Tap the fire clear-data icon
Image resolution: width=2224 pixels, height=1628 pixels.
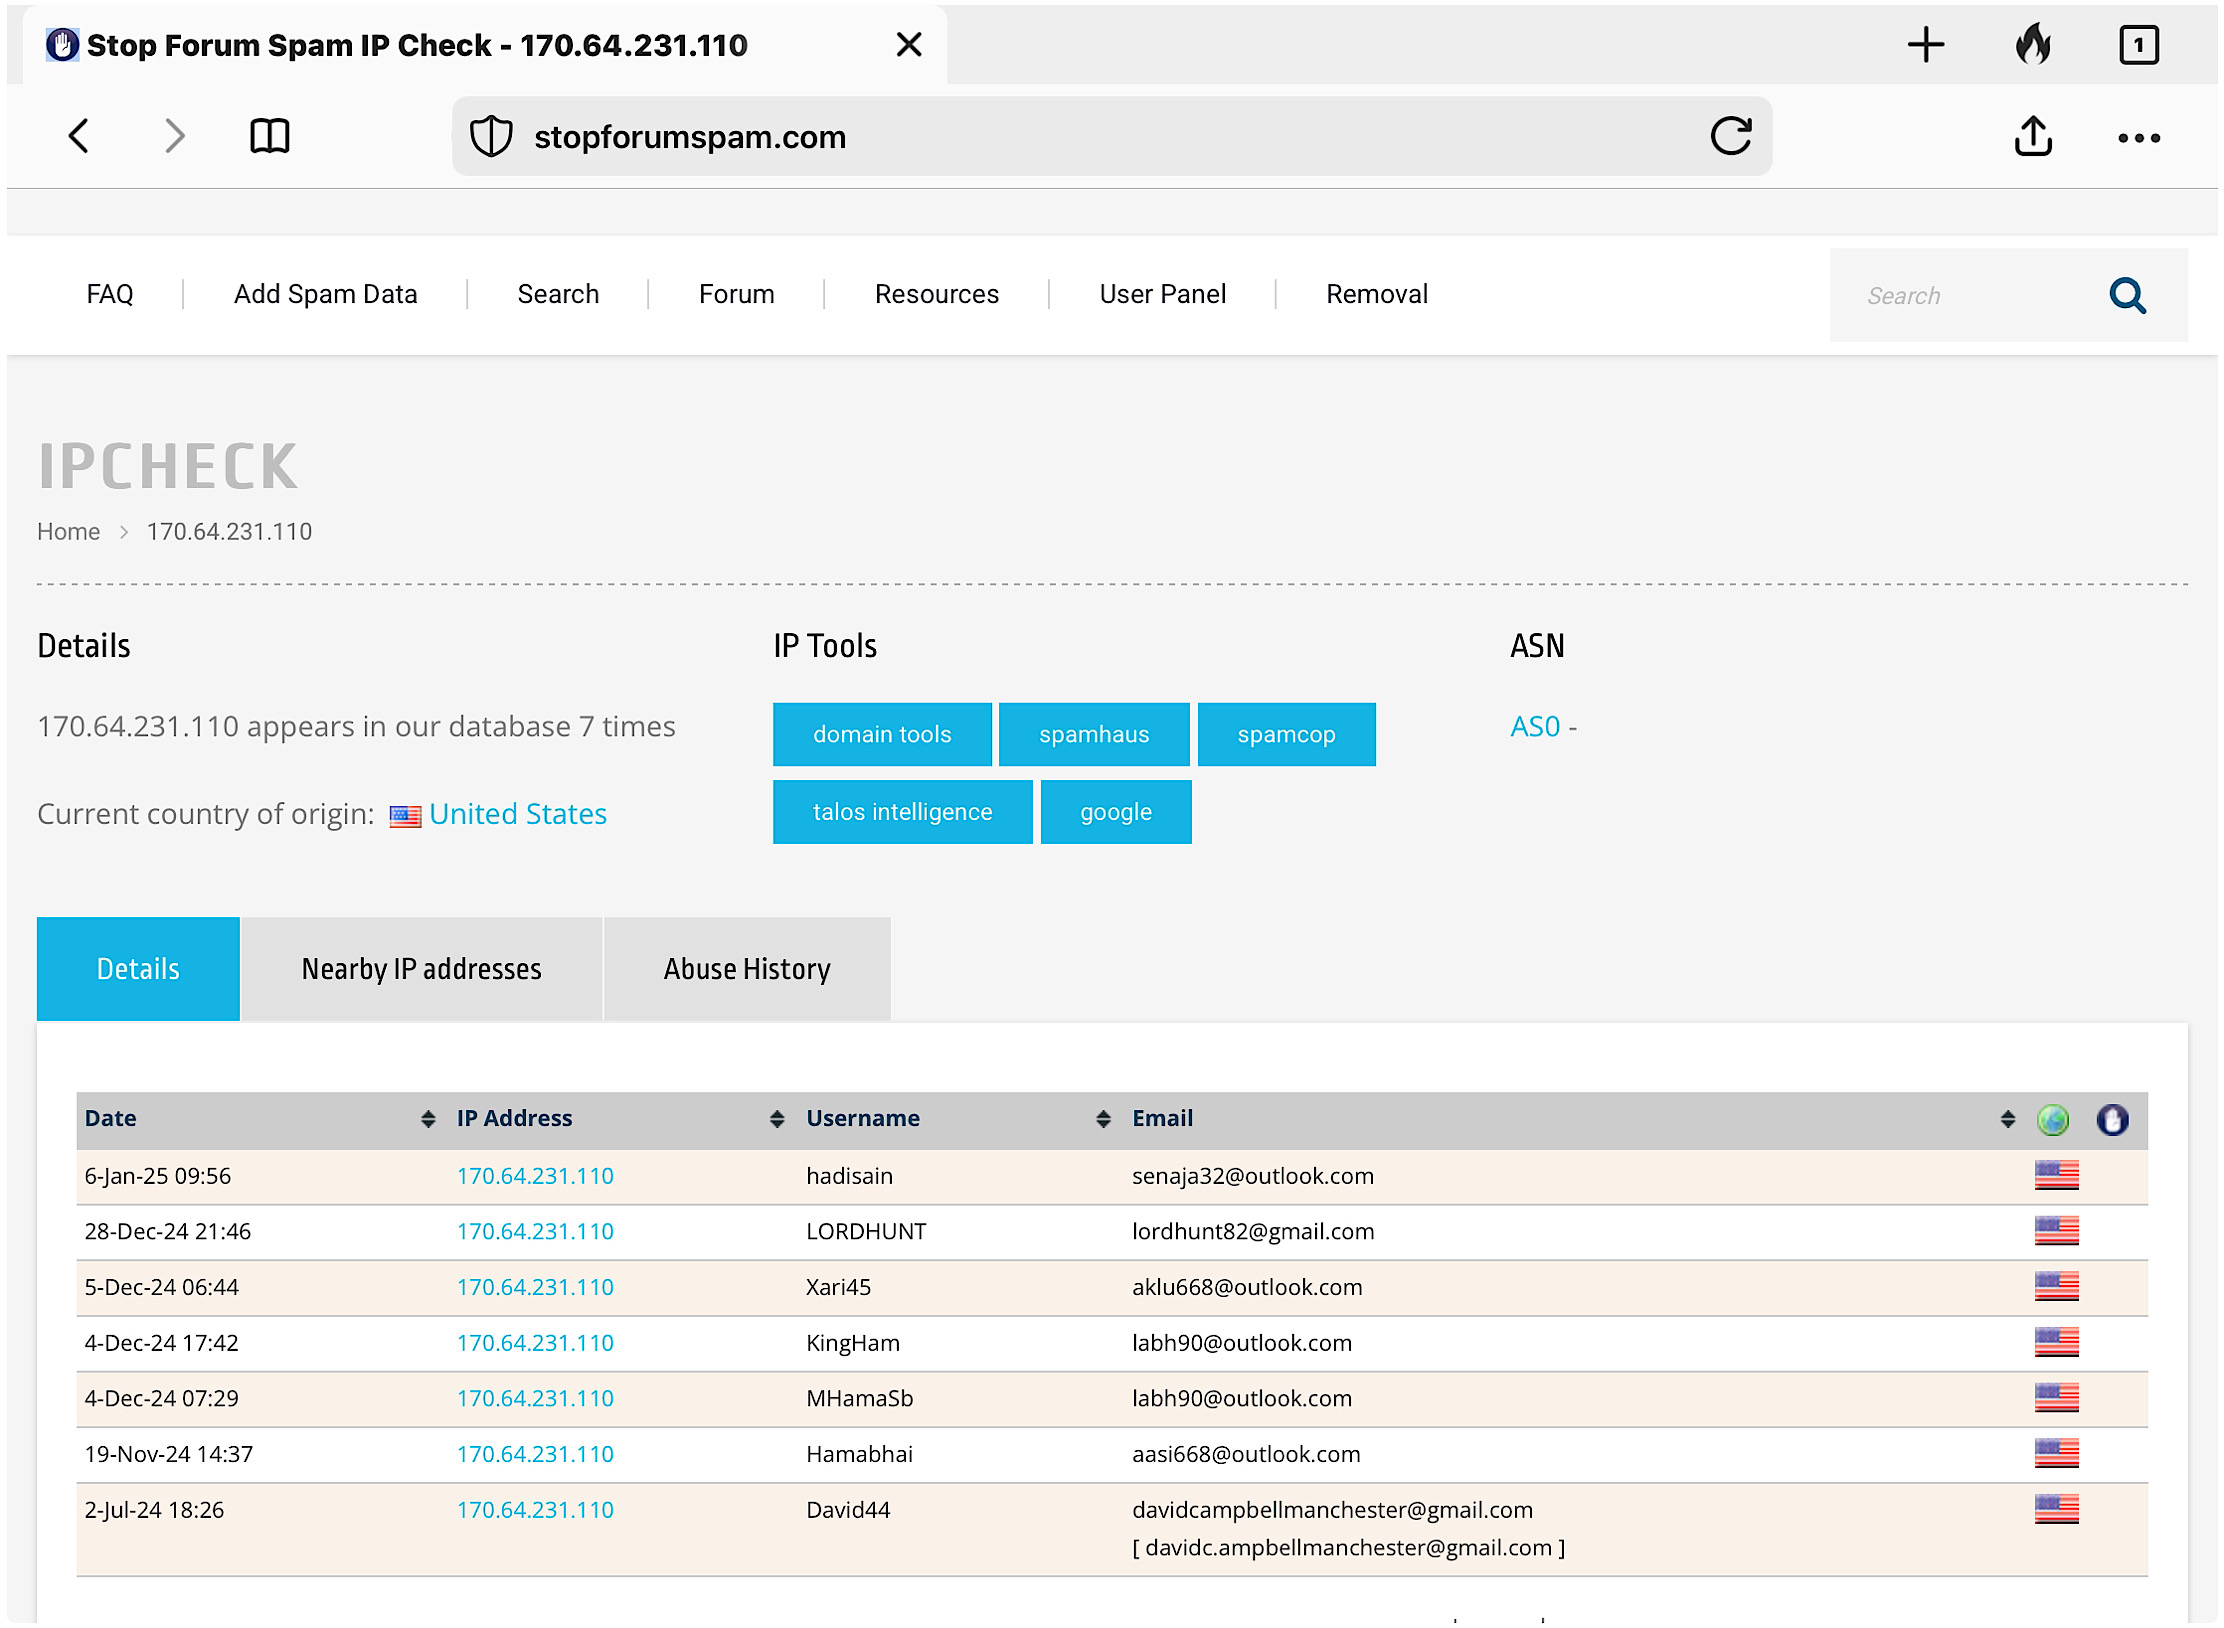point(2033,45)
